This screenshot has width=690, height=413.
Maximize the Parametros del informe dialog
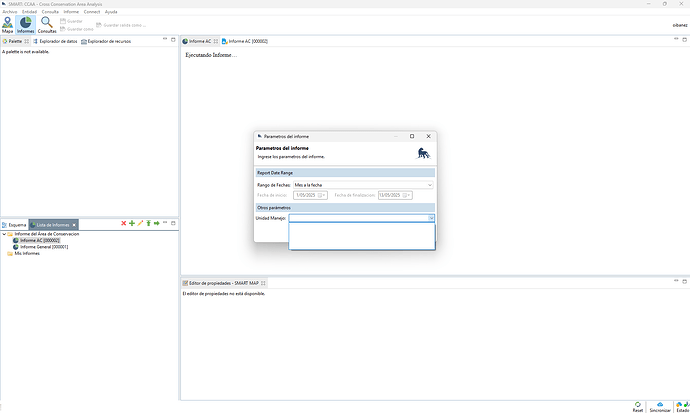point(412,136)
